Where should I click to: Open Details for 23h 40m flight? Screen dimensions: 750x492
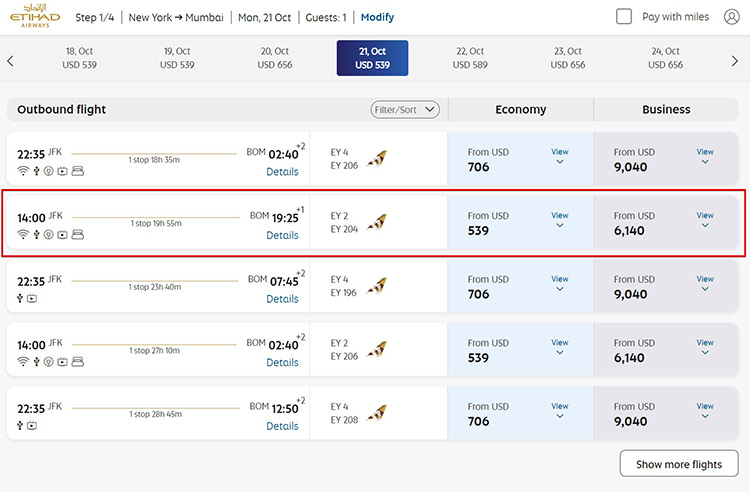[282, 299]
